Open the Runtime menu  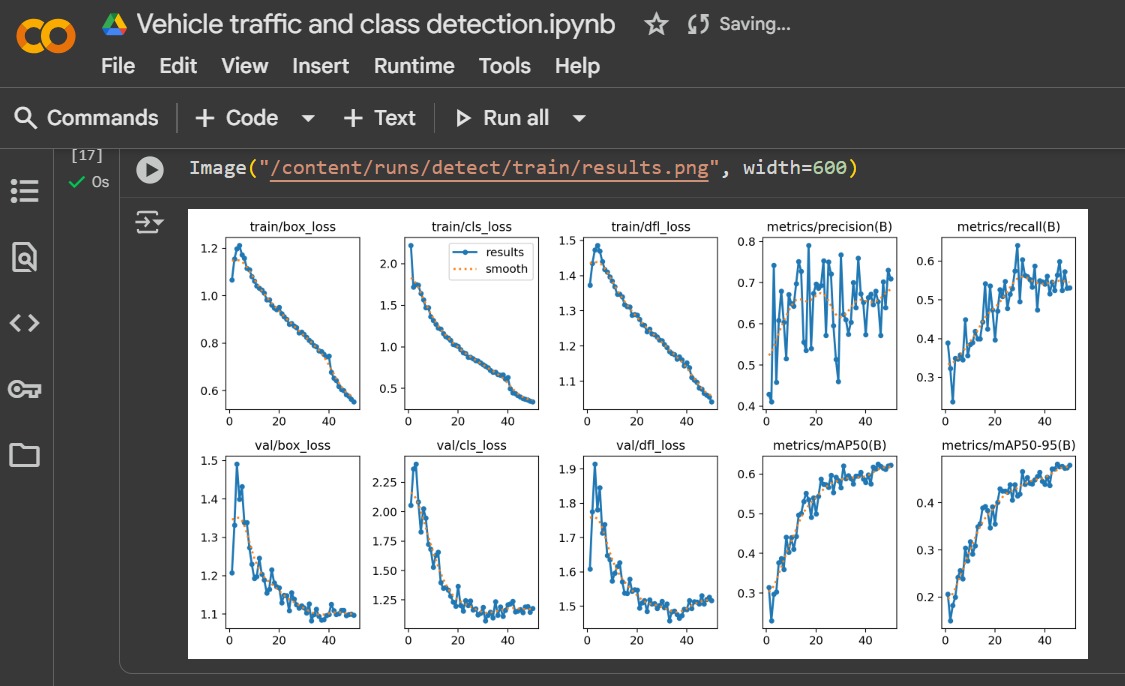pyautogui.click(x=414, y=66)
